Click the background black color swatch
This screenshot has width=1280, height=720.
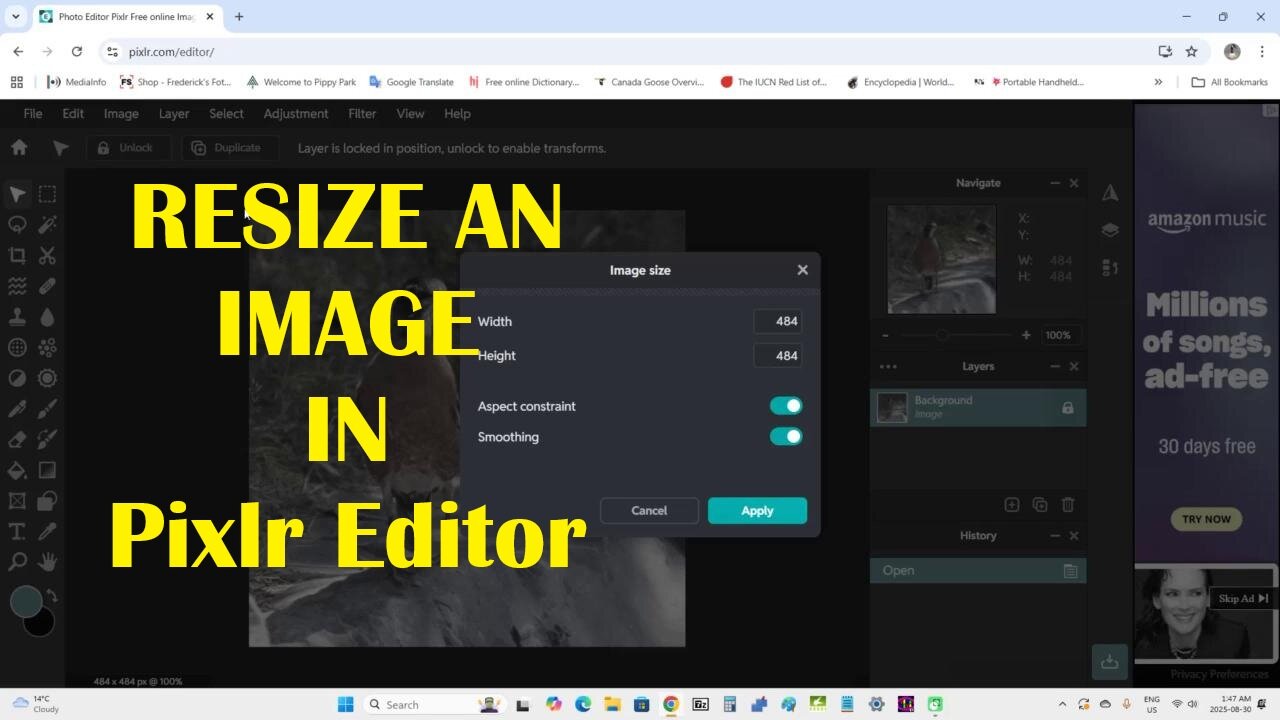click(x=42, y=625)
